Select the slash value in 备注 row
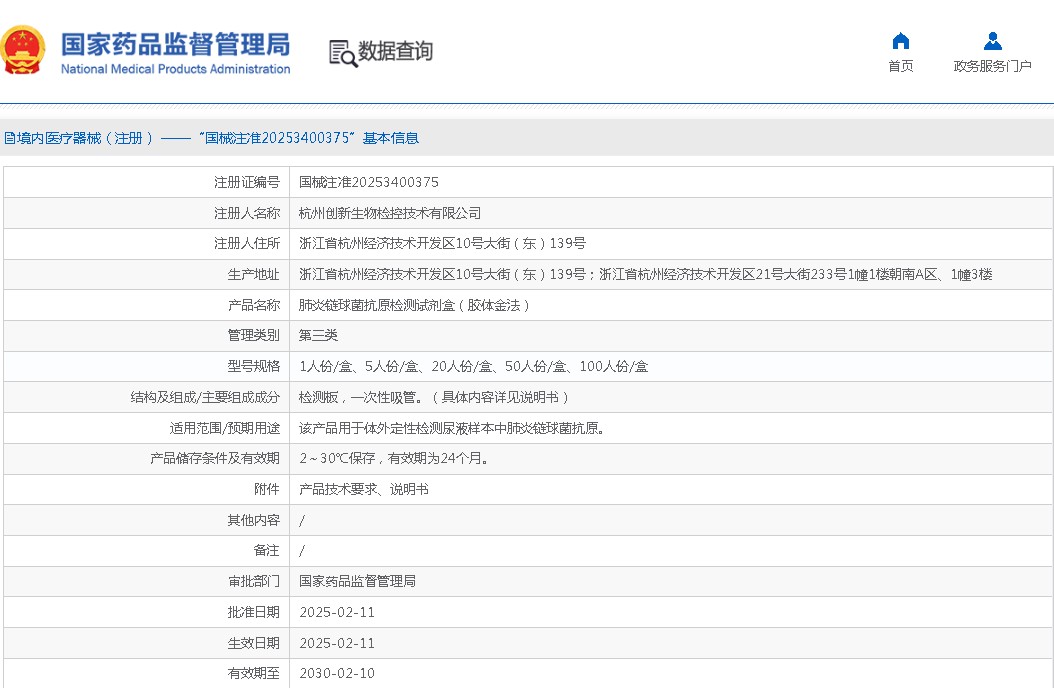This screenshot has height=688, width=1054. (x=302, y=551)
